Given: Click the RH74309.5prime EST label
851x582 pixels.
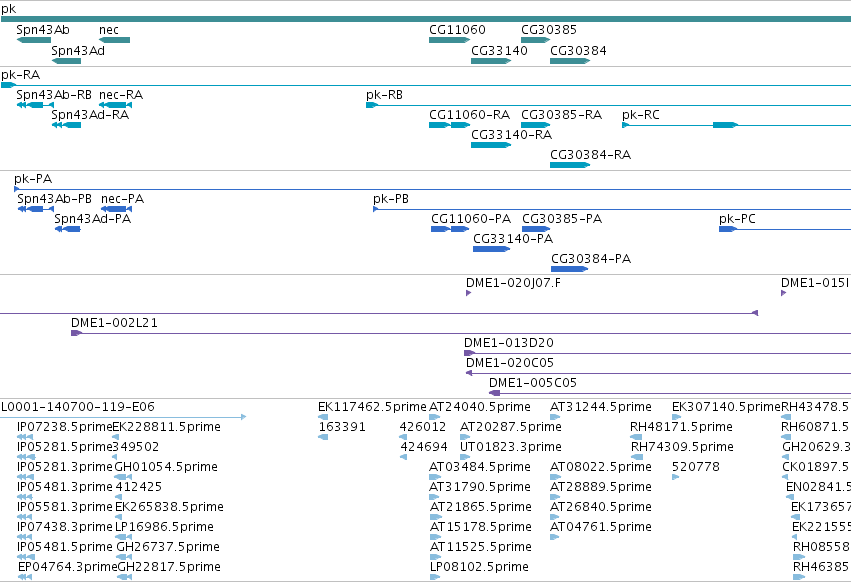Looking at the screenshot, I should (682, 447).
